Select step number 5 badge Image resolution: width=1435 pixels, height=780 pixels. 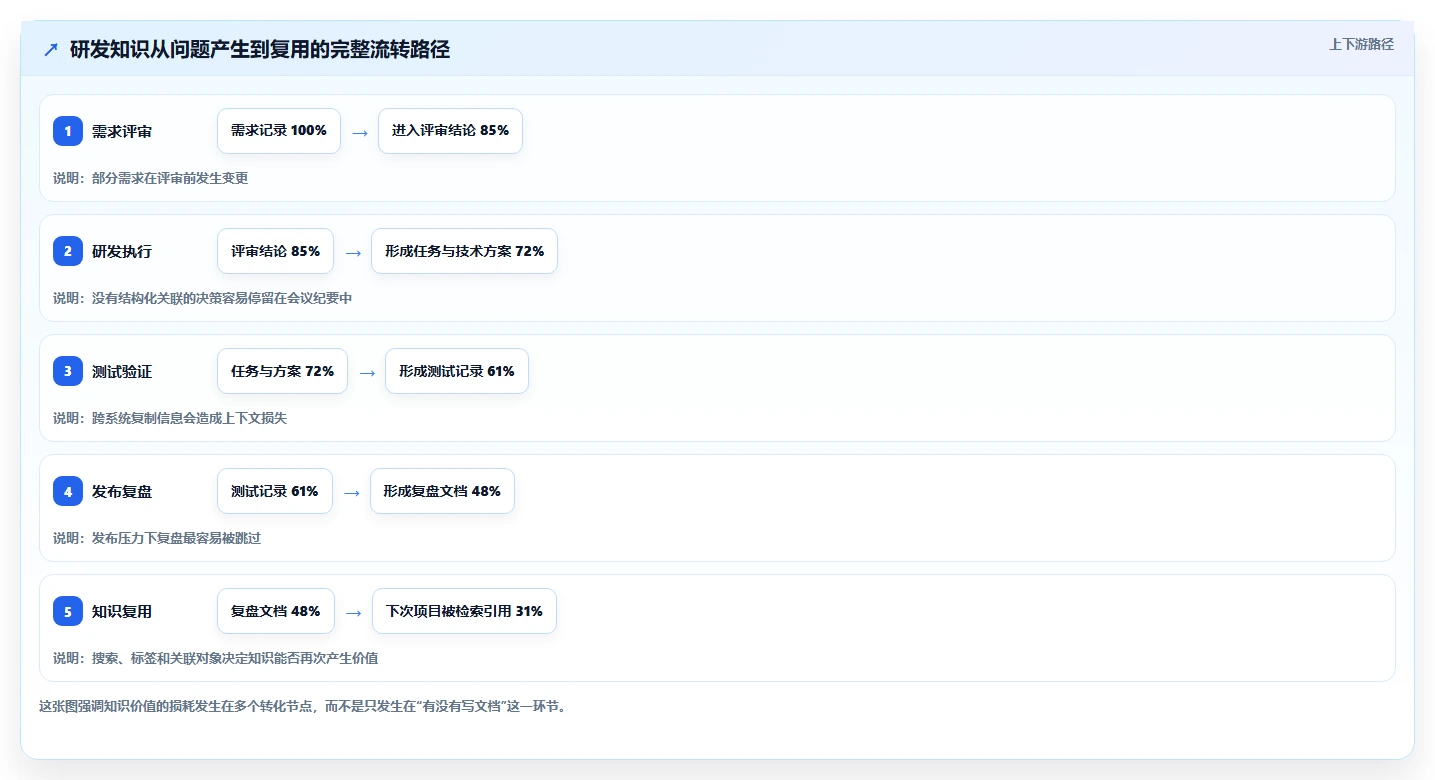pos(68,611)
